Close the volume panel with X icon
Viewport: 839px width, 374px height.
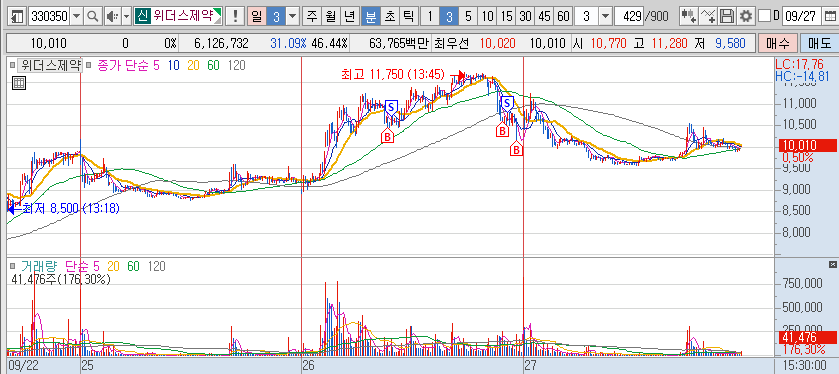pos(832,265)
